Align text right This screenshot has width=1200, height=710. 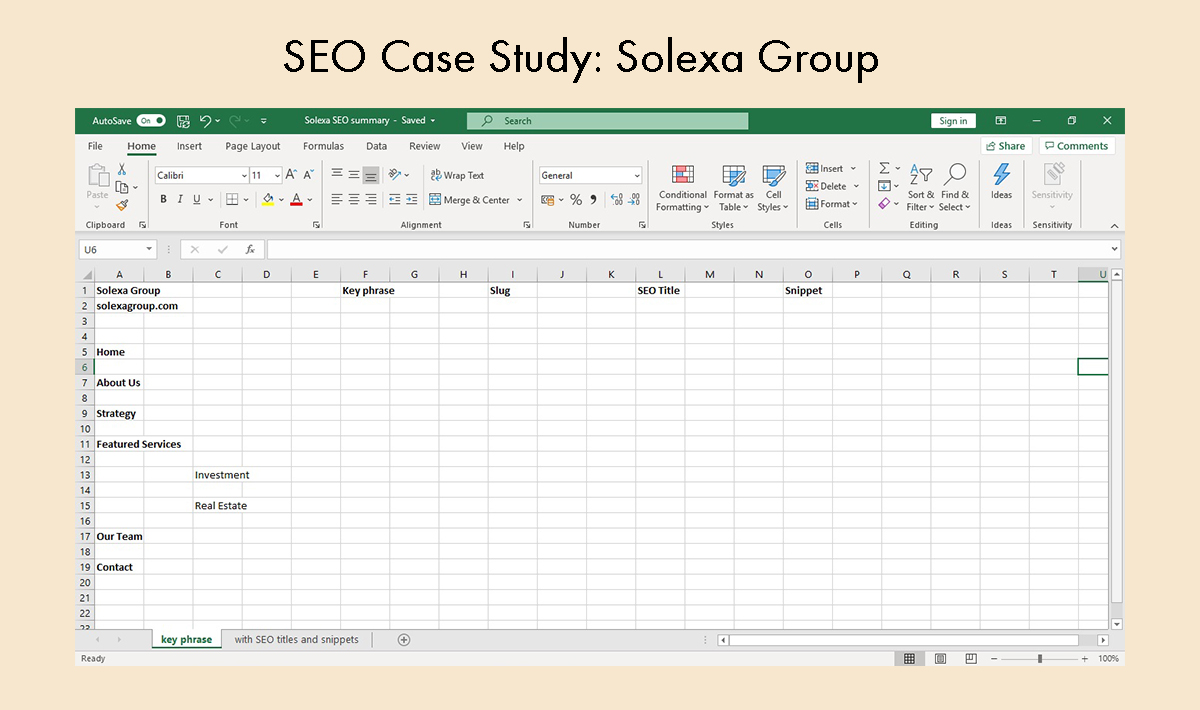(371, 200)
